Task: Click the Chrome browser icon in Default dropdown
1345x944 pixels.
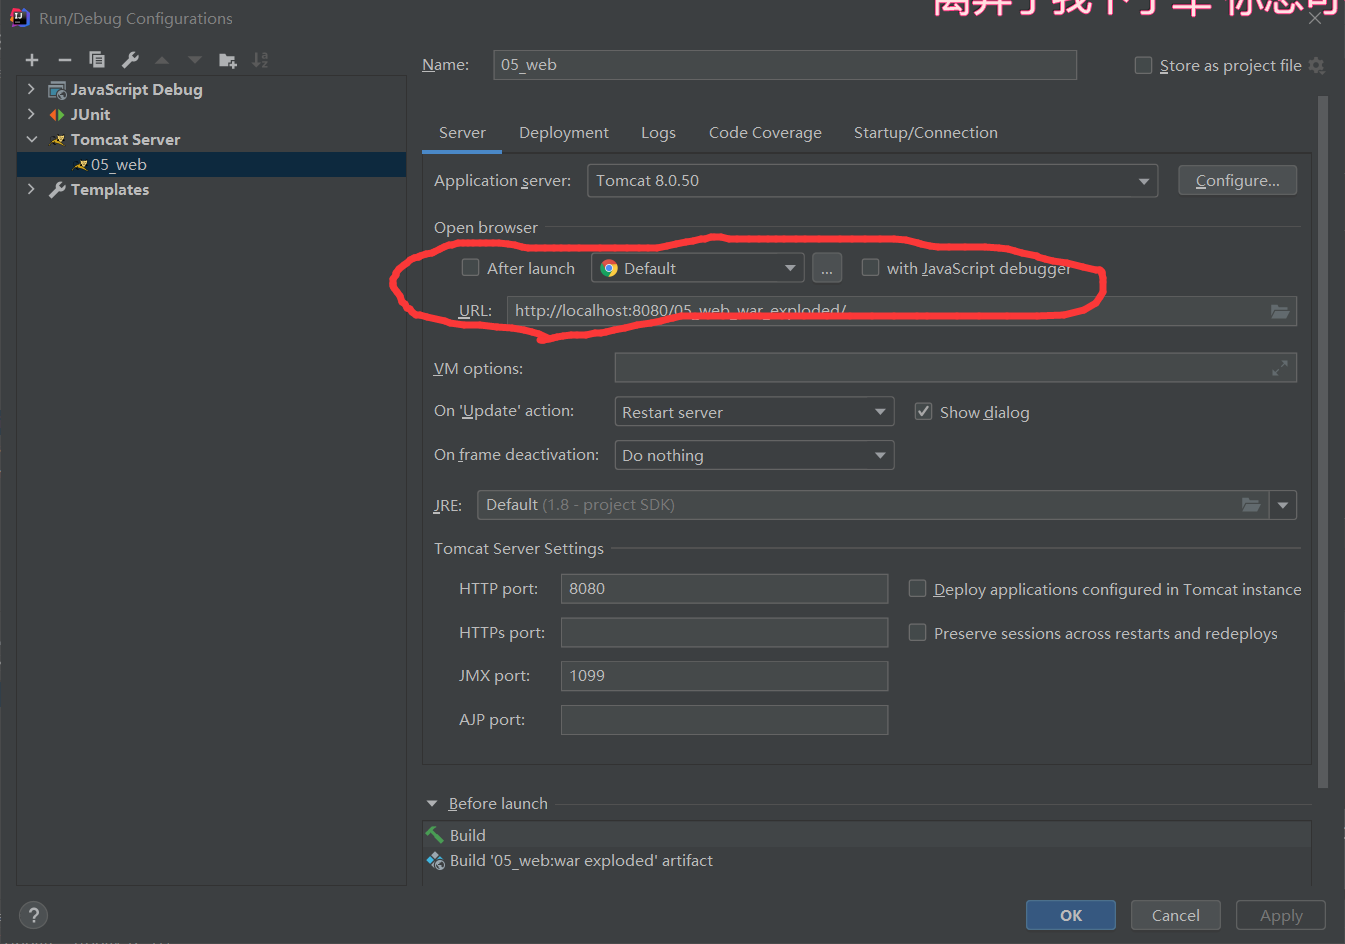Action: pos(609,269)
